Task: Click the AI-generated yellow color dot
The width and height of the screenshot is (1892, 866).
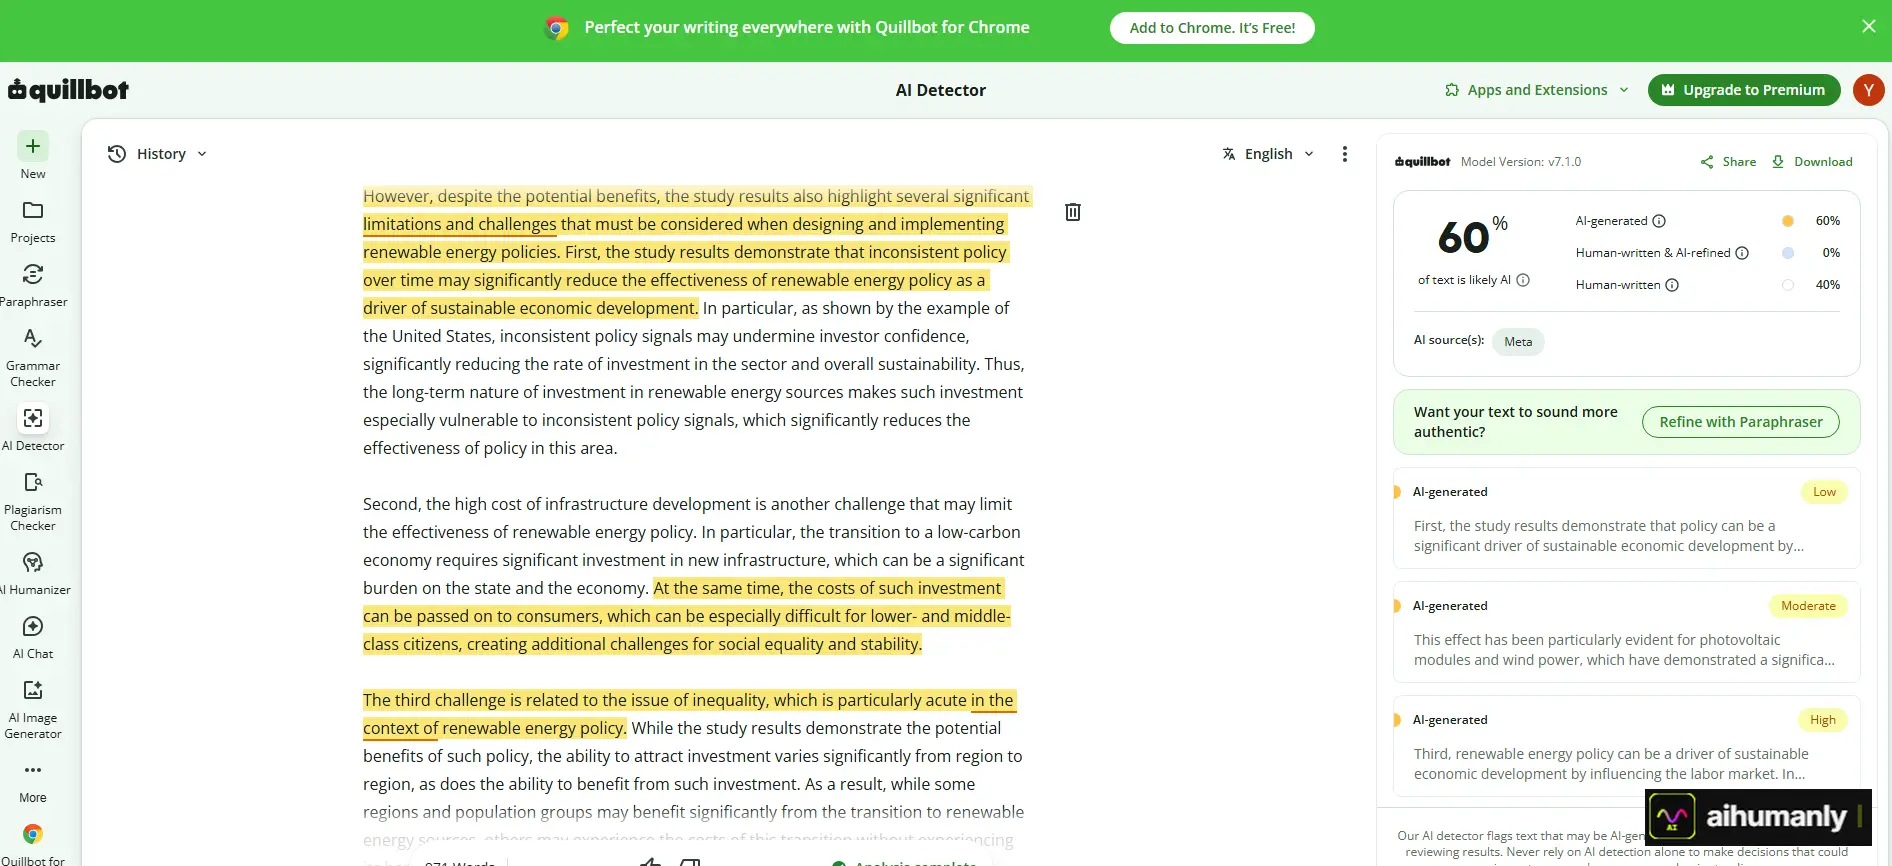Action: pyautogui.click(x=1788, y=221)
